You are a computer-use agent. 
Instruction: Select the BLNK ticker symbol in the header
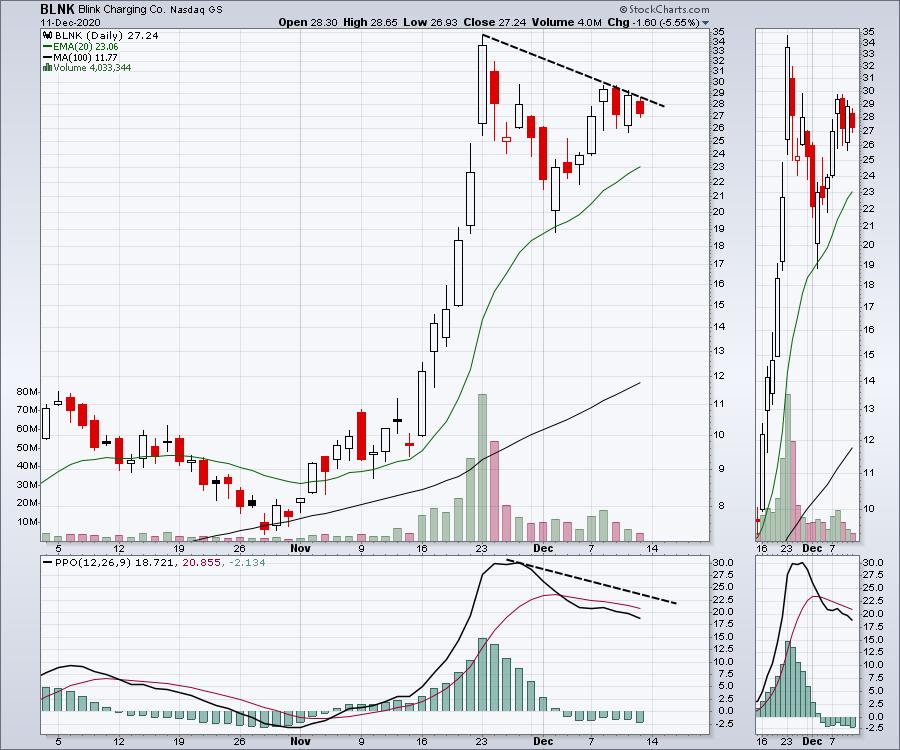click(x=57, y=9)
